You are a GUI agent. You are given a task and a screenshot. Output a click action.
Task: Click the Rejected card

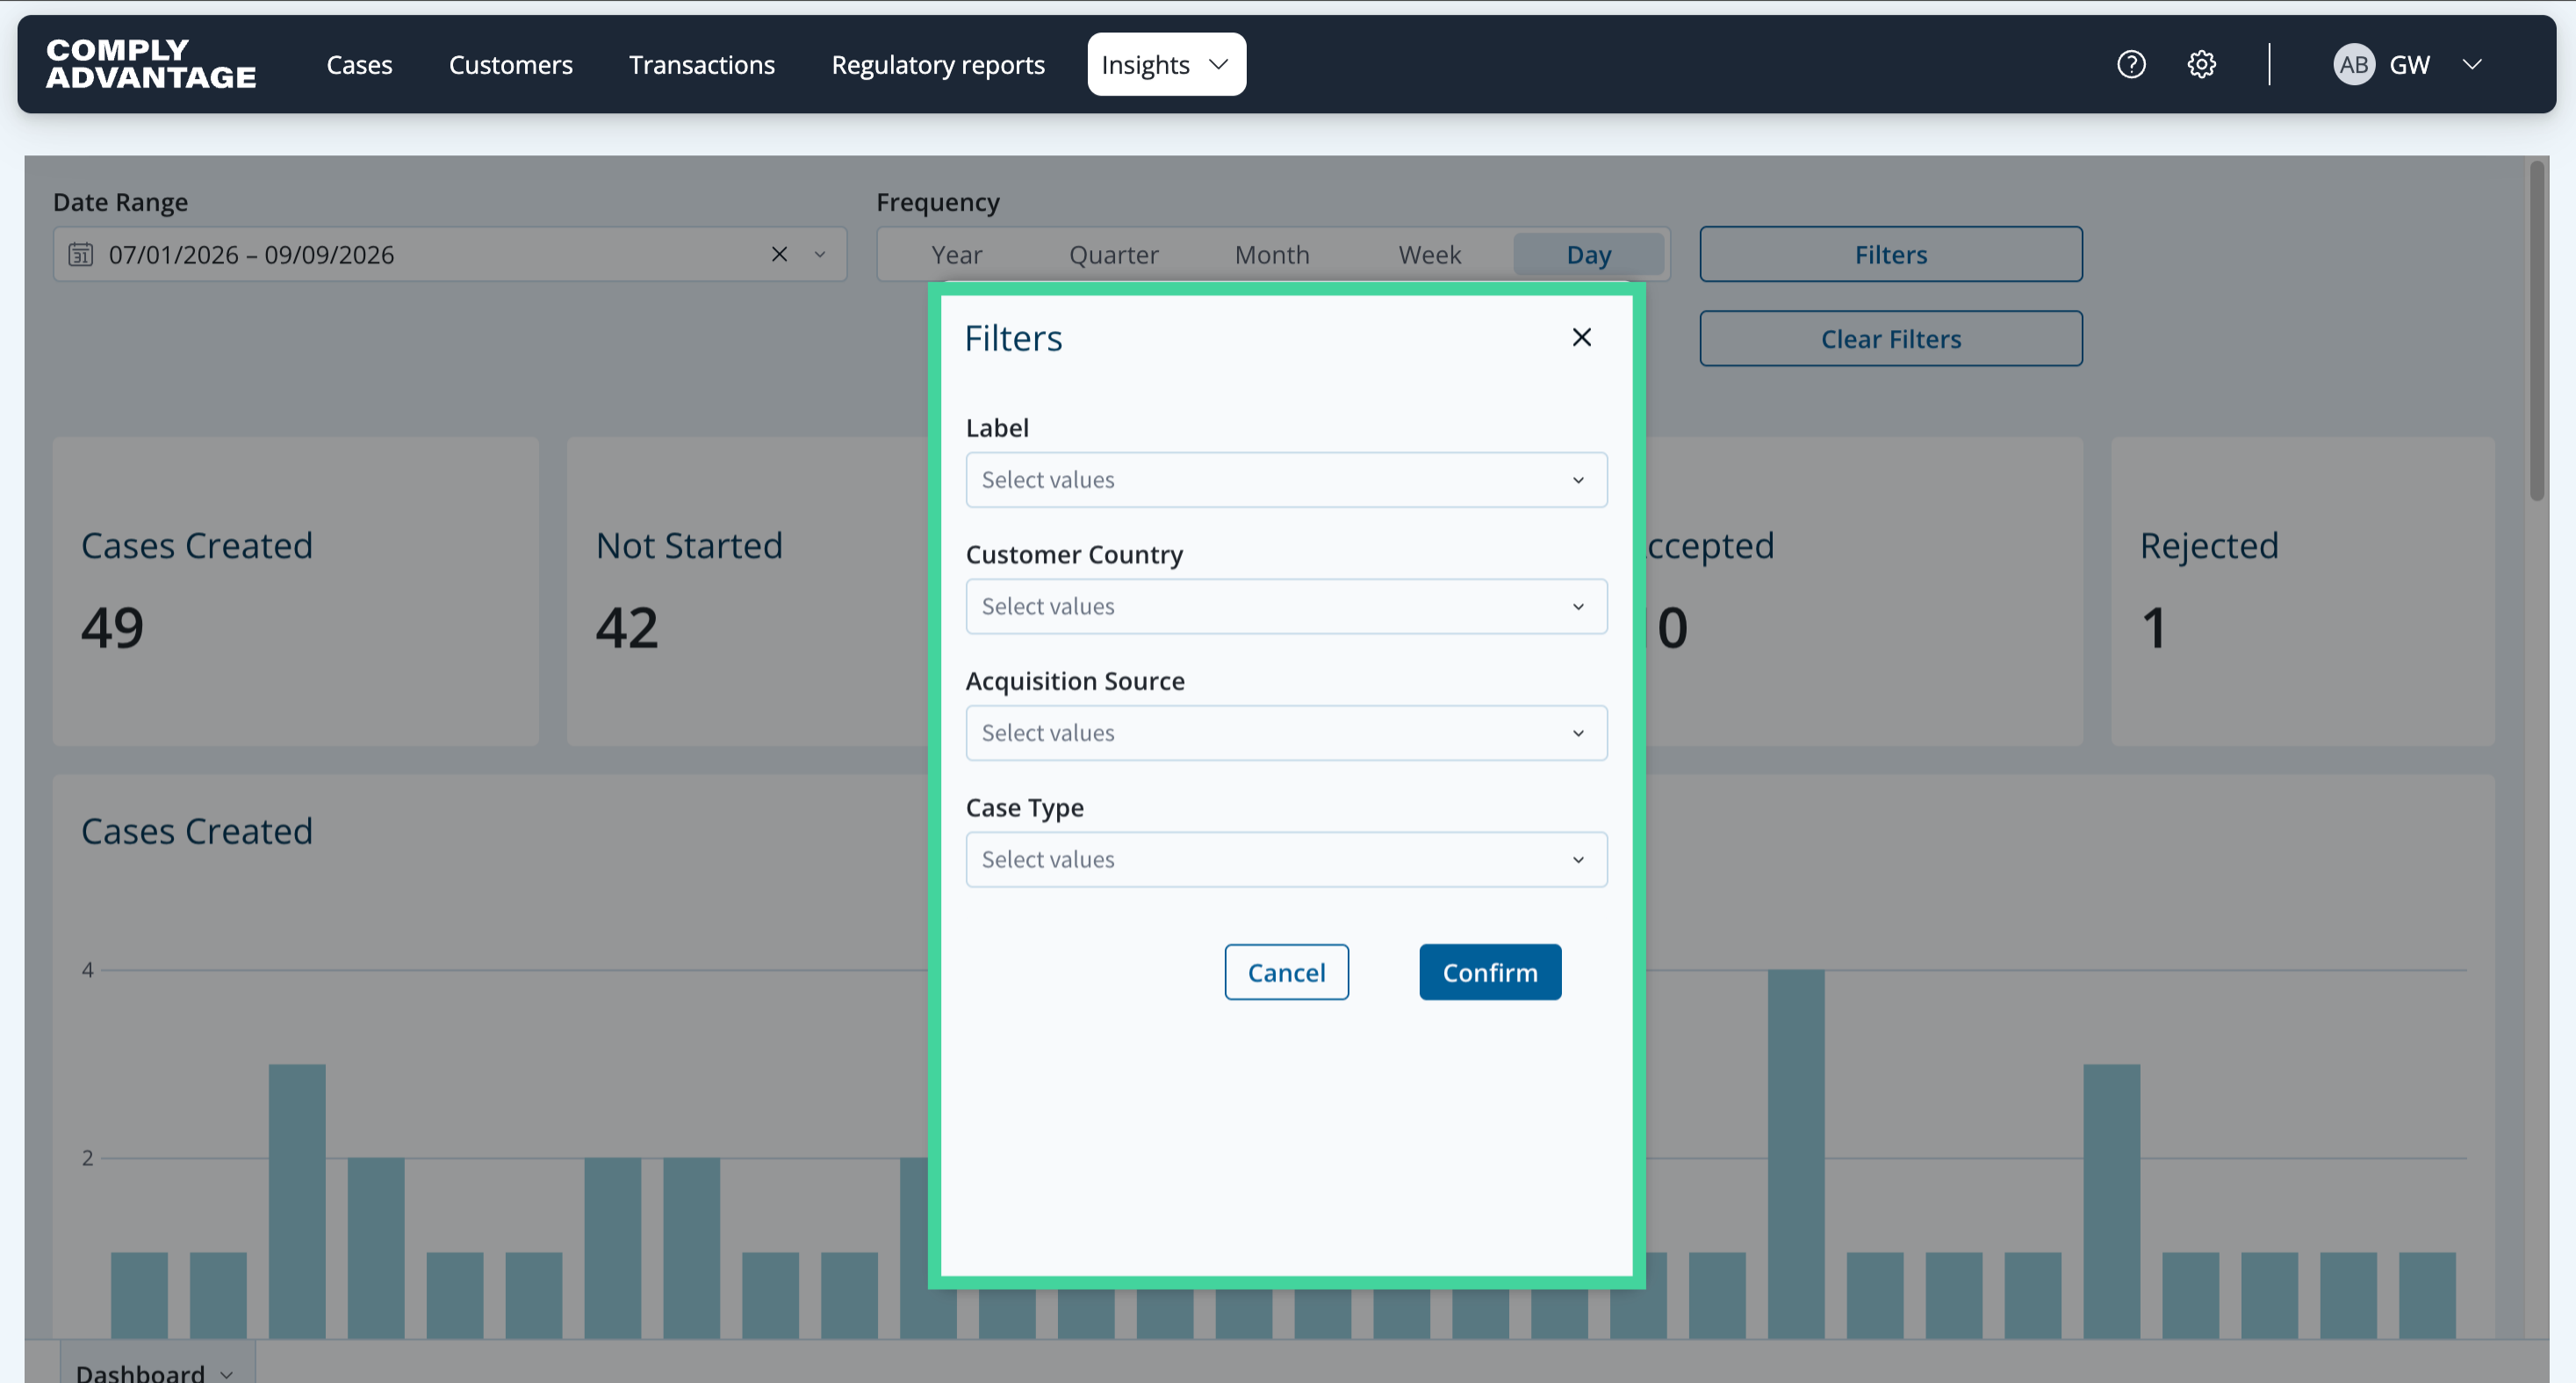(2302, 590)
